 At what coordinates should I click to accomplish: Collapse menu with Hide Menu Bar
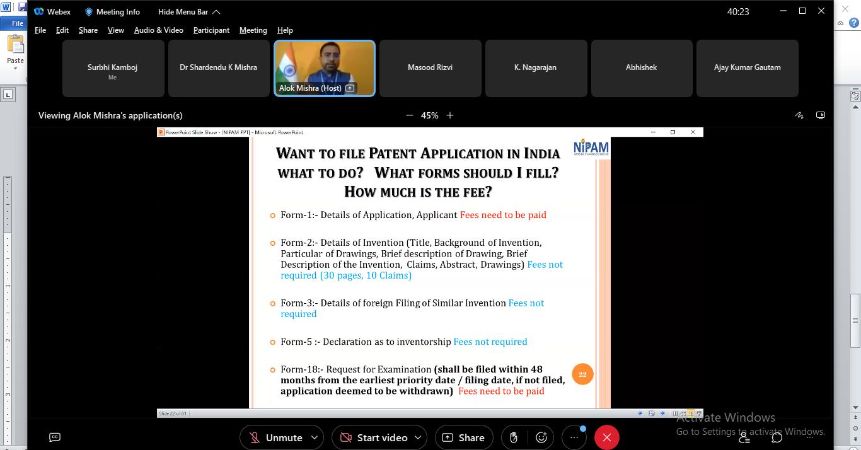(x=185, y=12)
